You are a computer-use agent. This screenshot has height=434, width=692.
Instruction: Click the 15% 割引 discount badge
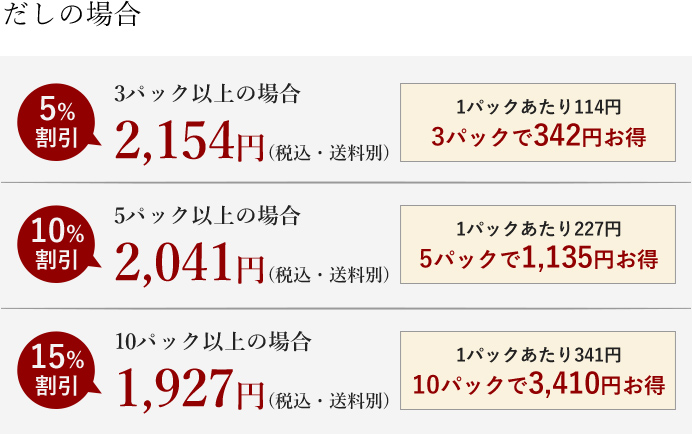(57, 371)
